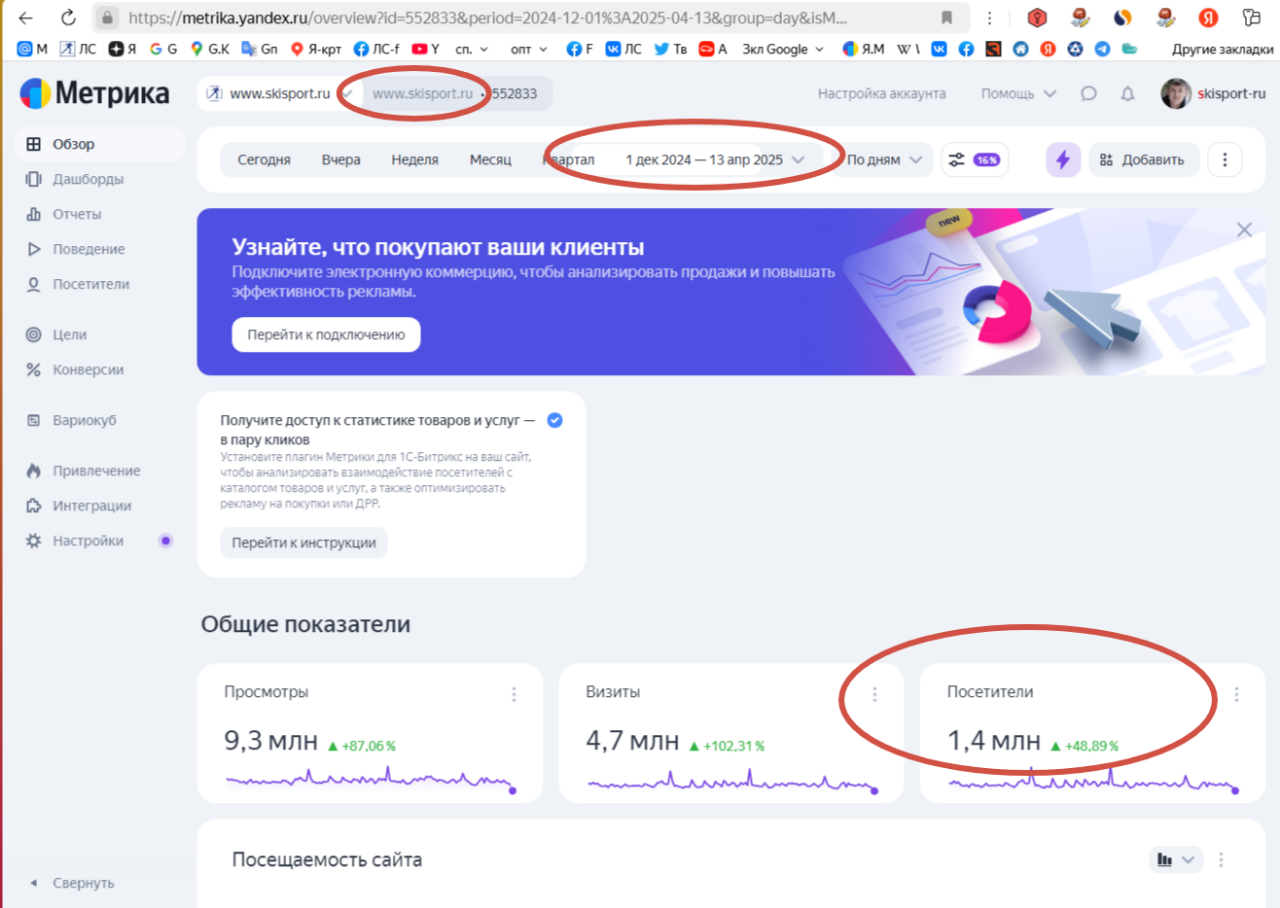Open the Визиты card three-dot menu
This screenshot has height=908, width=1280.
pyautogui.click(x=875, y=694)
